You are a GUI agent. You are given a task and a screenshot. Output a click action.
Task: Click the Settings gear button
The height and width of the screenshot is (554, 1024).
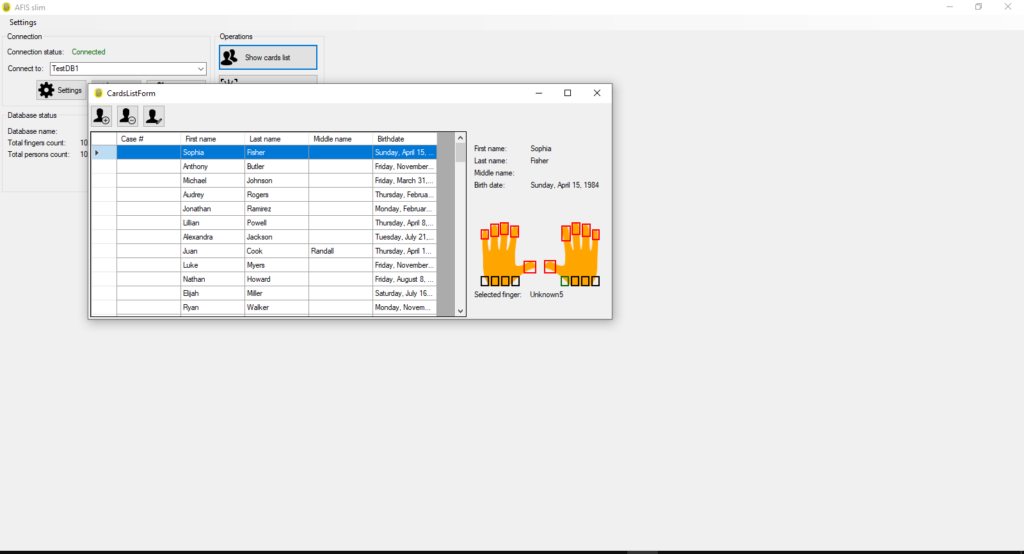coord(61,90)
